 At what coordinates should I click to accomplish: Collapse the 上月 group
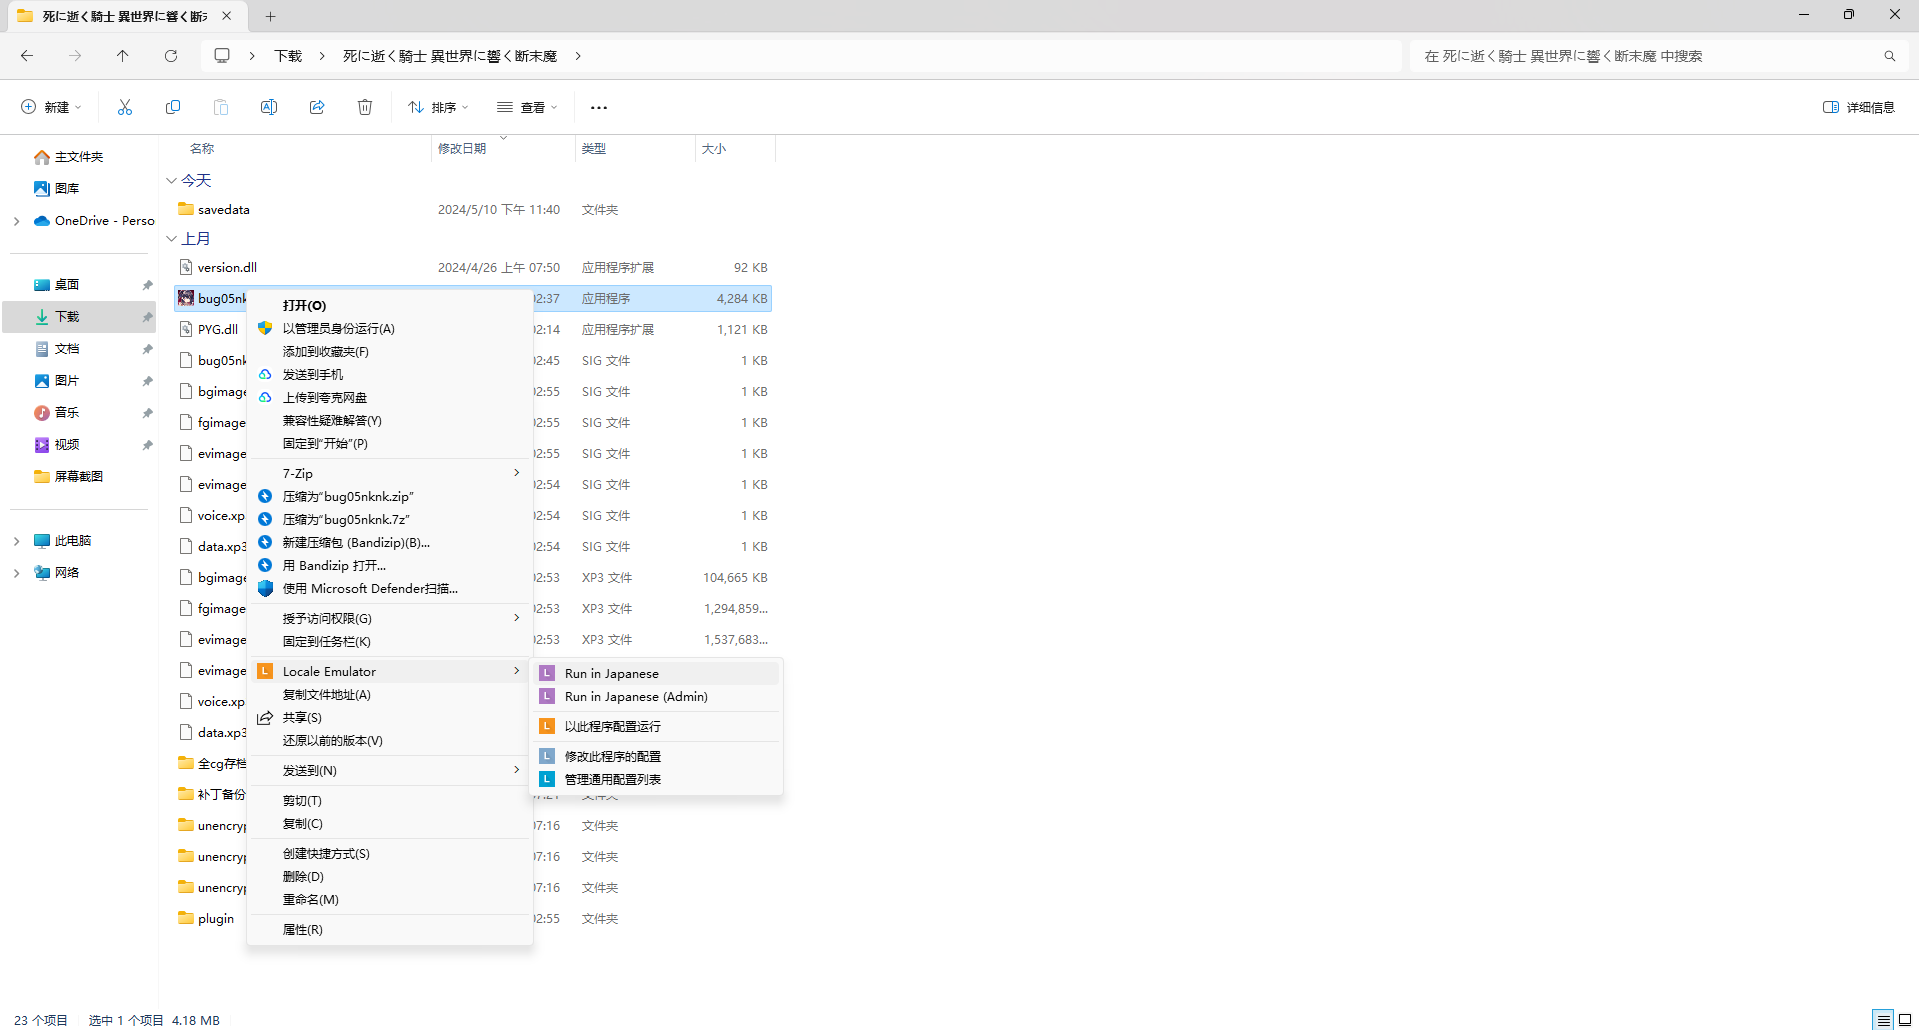171,239
